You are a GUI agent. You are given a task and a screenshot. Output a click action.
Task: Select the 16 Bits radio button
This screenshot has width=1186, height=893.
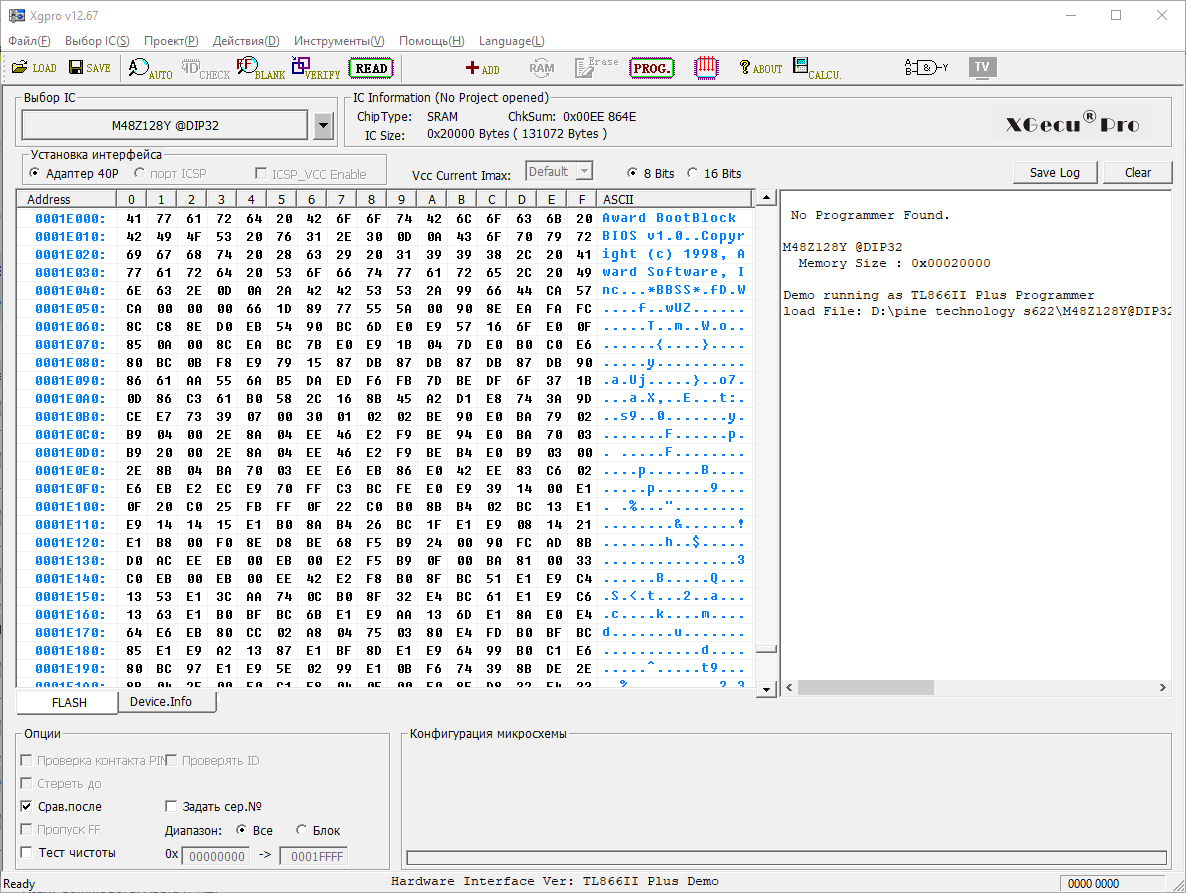(x=693, y=173)
